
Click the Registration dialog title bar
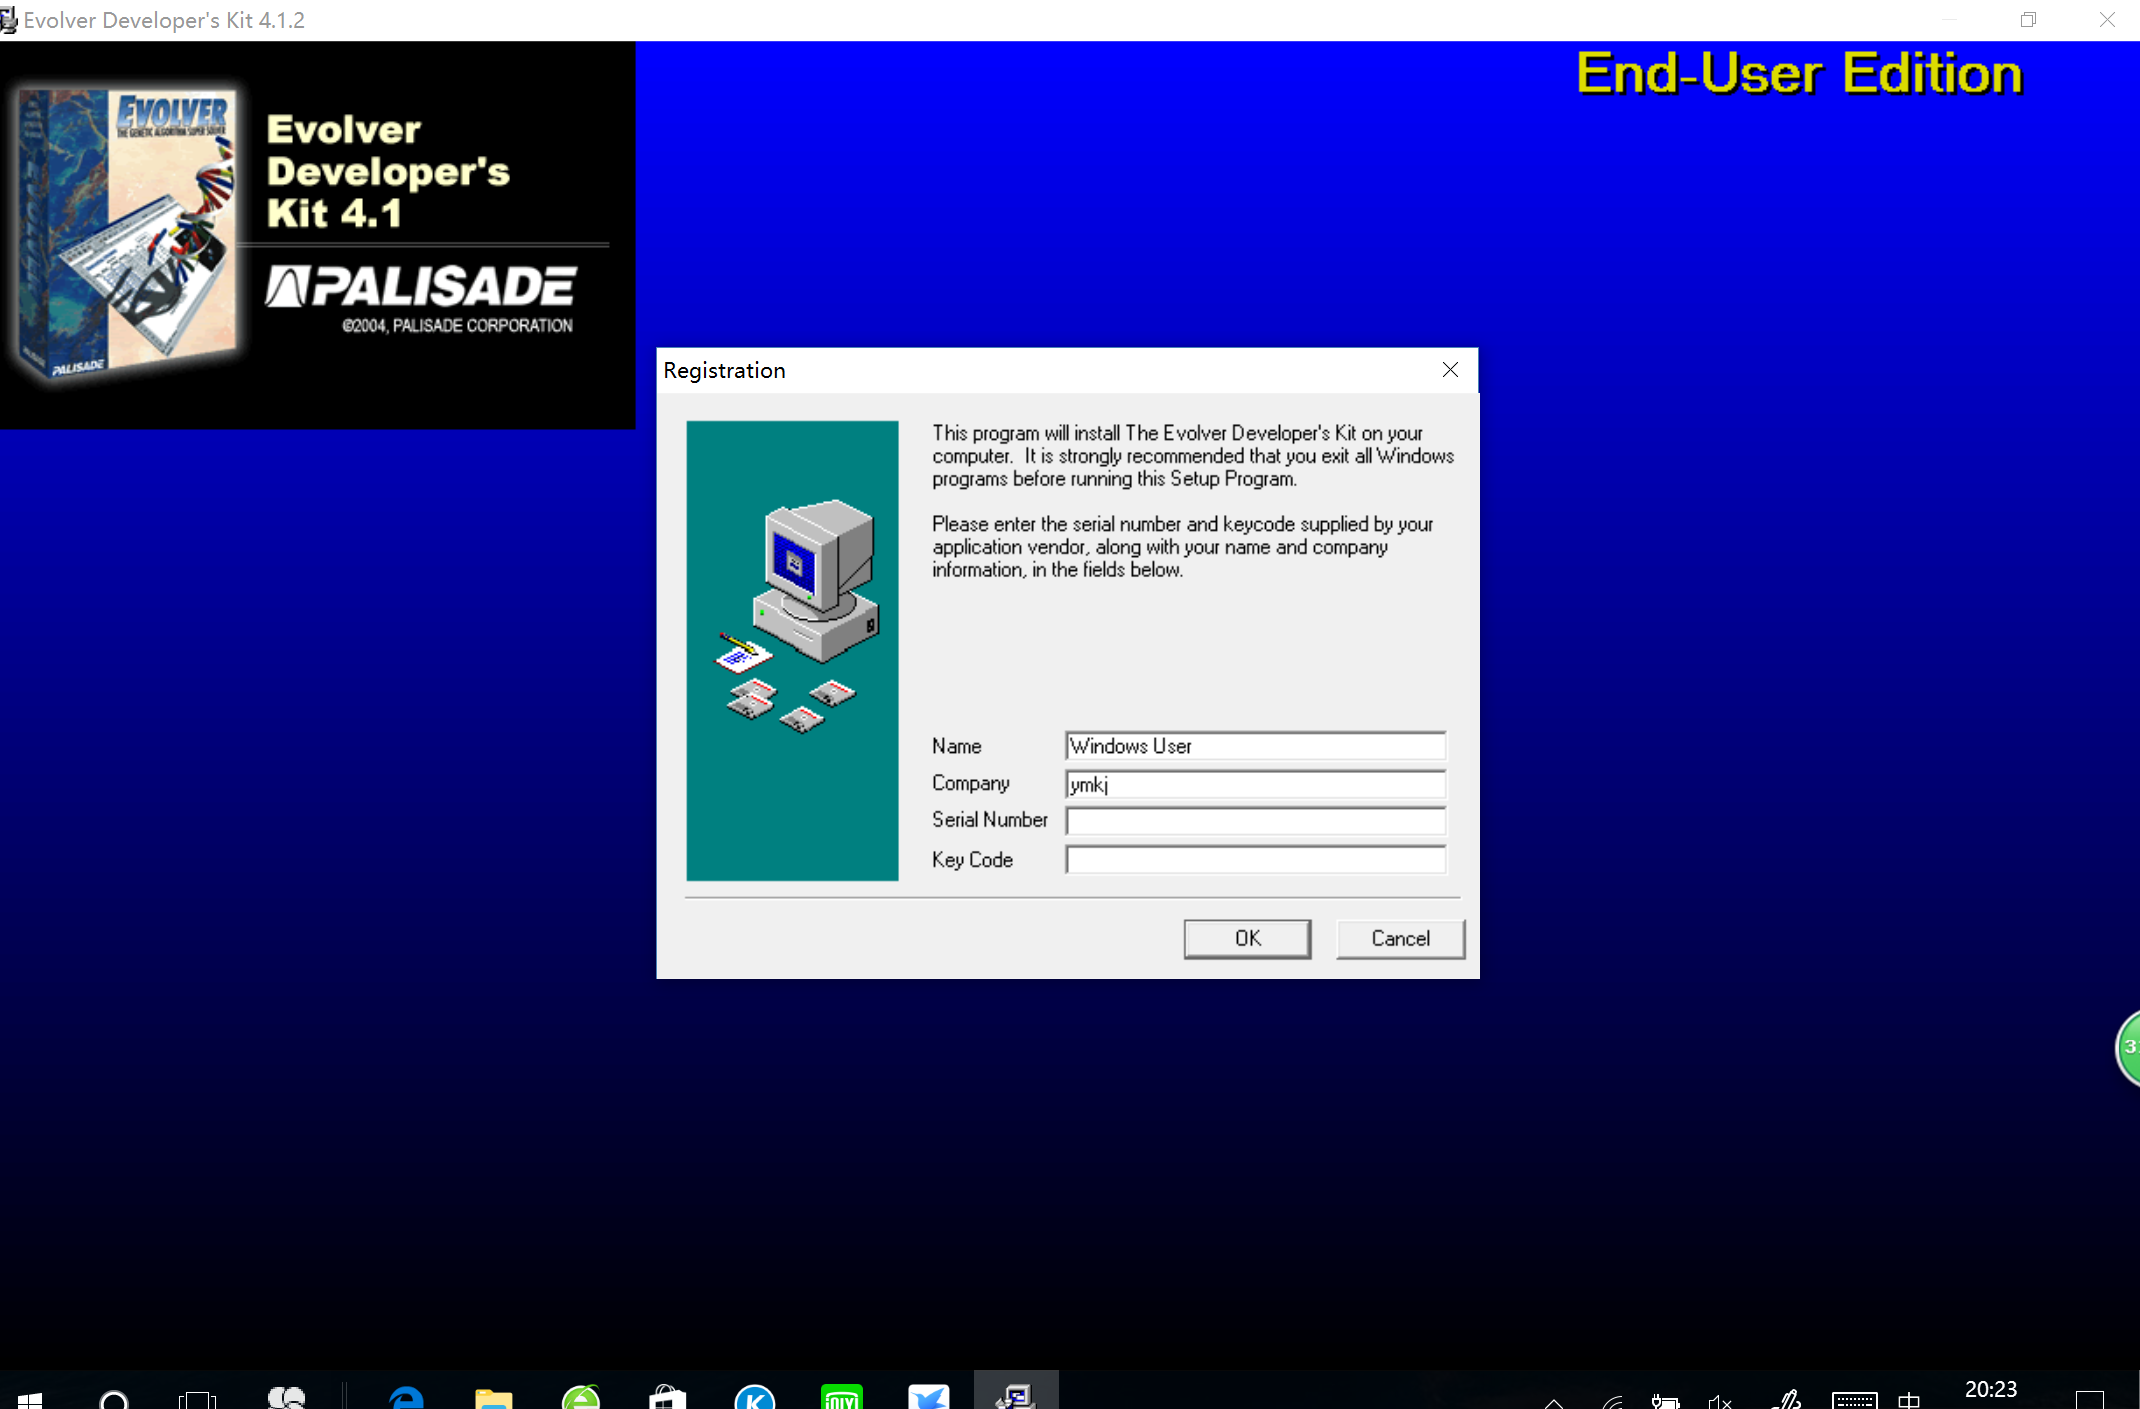[x=1066, y=368]
